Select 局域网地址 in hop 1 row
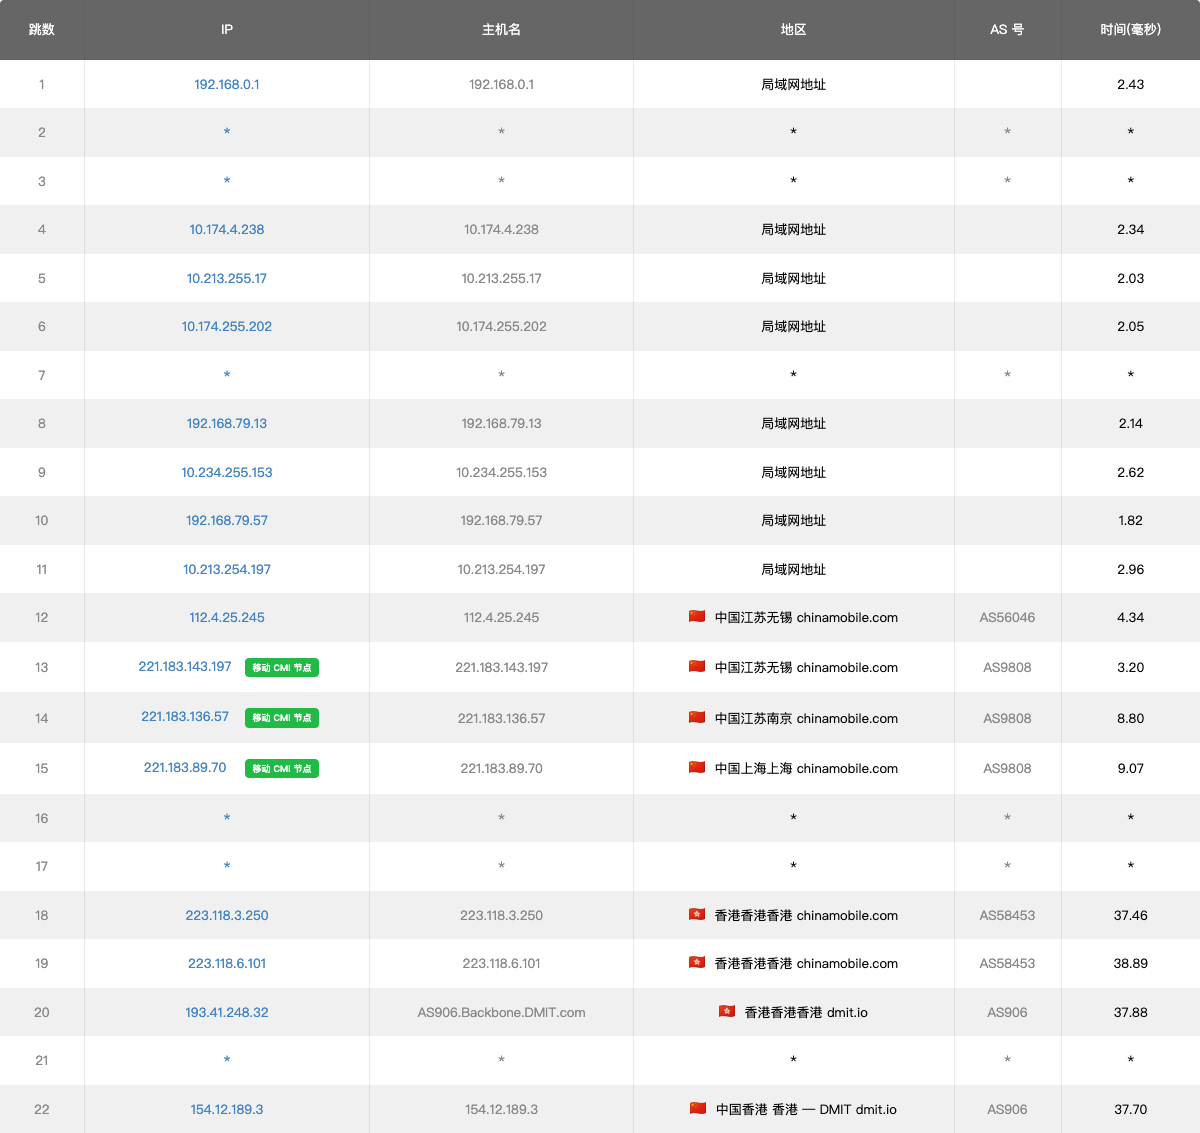Viewport: 1200px width, 1133px height. pyautogui.click(x=794, y=84)
